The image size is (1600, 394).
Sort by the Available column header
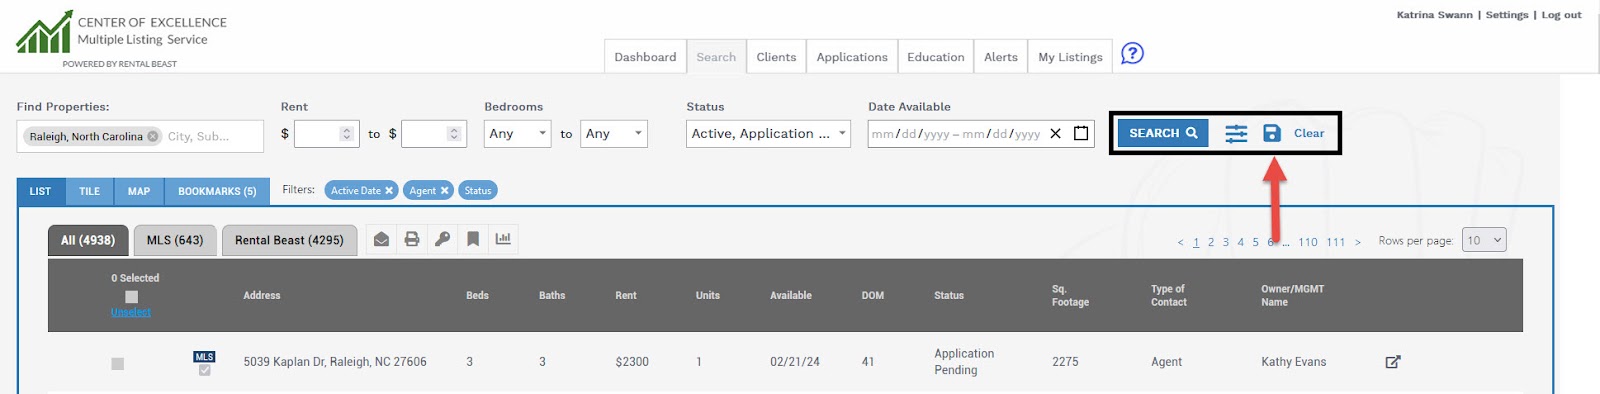coord(791,295)
